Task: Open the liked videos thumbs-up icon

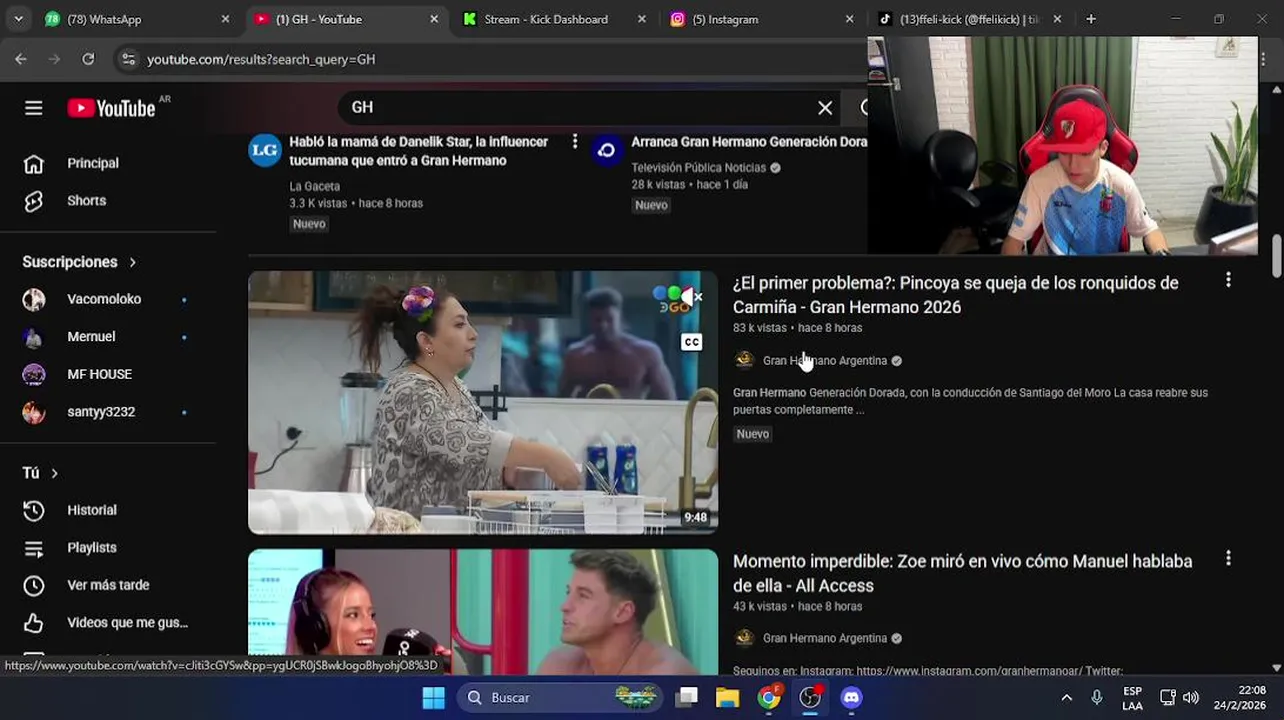Action: point(34,623)
